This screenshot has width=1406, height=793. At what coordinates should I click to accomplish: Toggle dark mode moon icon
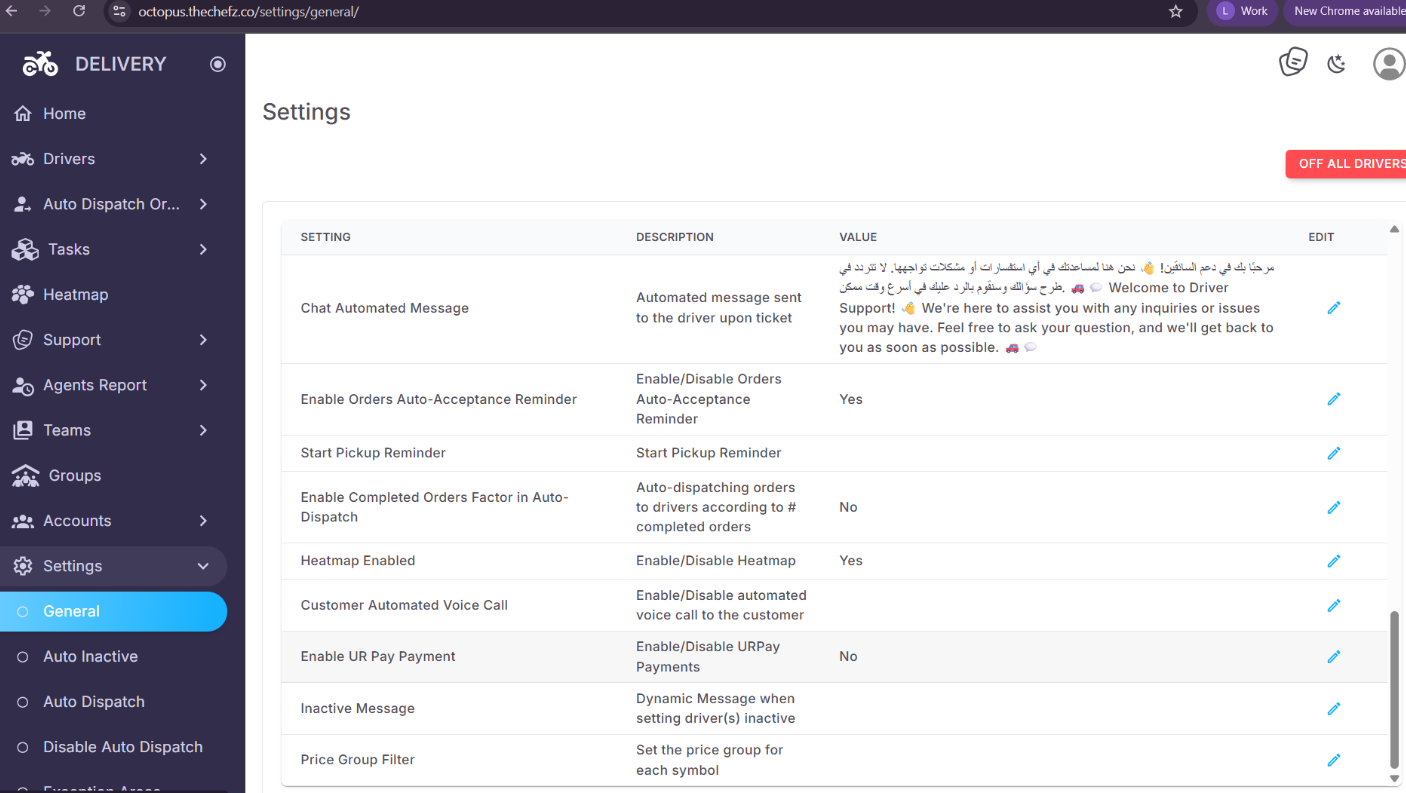click(1336, 64)
